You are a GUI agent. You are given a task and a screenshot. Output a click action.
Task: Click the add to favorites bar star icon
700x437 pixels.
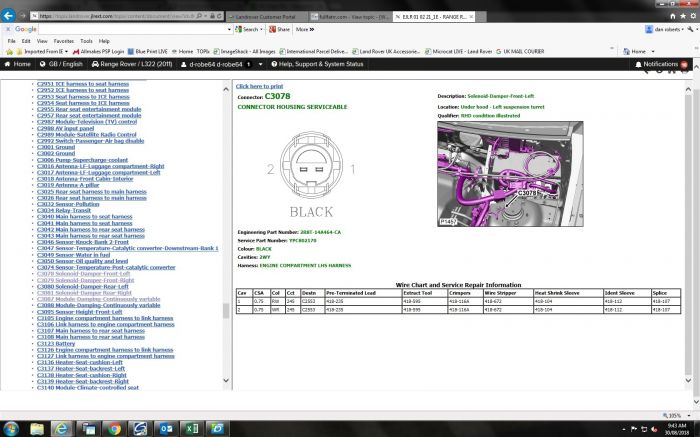9,52
